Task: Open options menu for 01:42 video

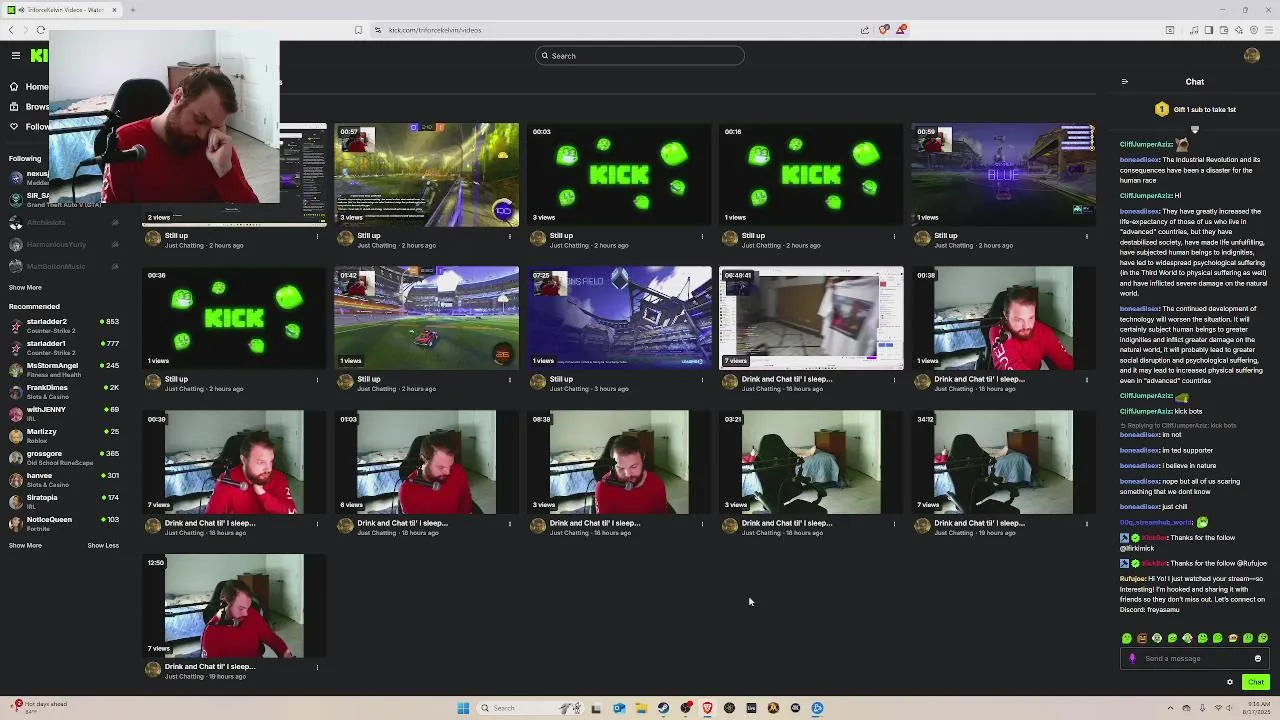Action: click(x=510, y=380)
